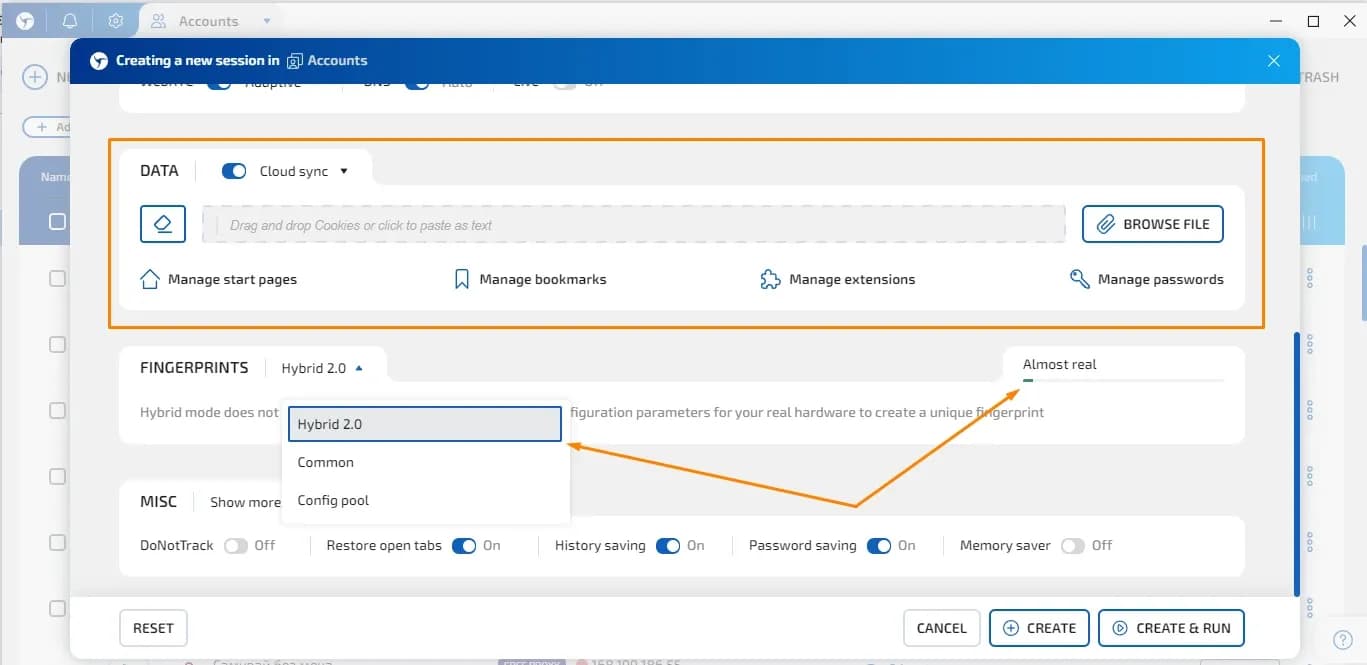
Task: Click BROWSE FILE to upload cookies
Action: pos(1152,223)
